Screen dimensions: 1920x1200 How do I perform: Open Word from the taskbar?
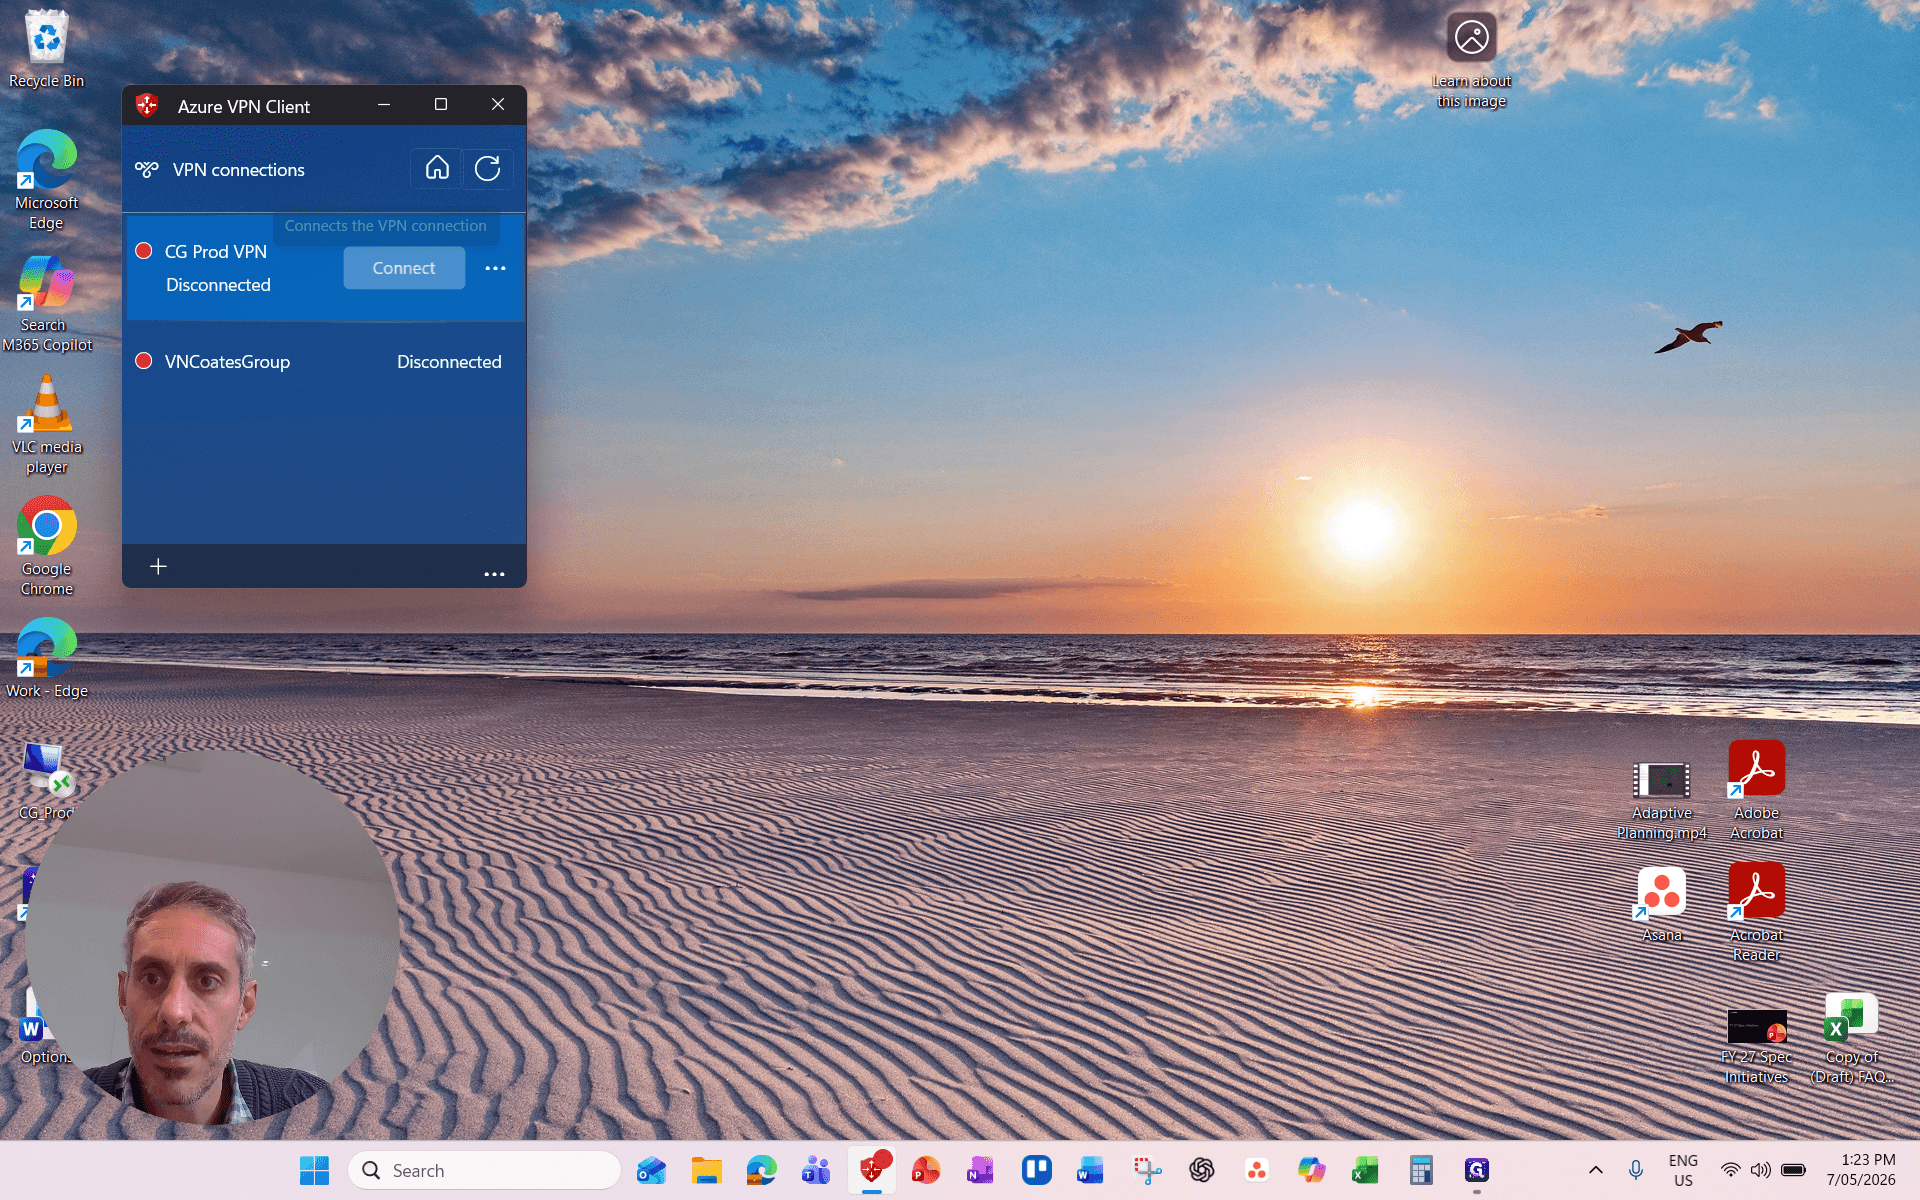[1090, 1170]
